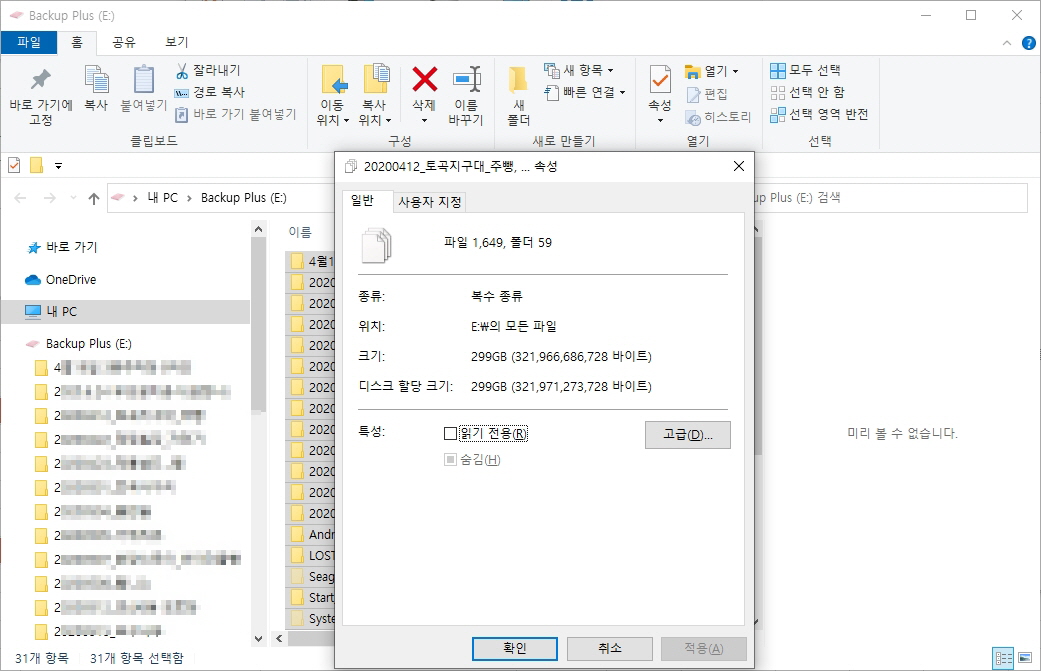
Task: Switch to the Home (홈) ribbon tab
Action: click(76, 42)
